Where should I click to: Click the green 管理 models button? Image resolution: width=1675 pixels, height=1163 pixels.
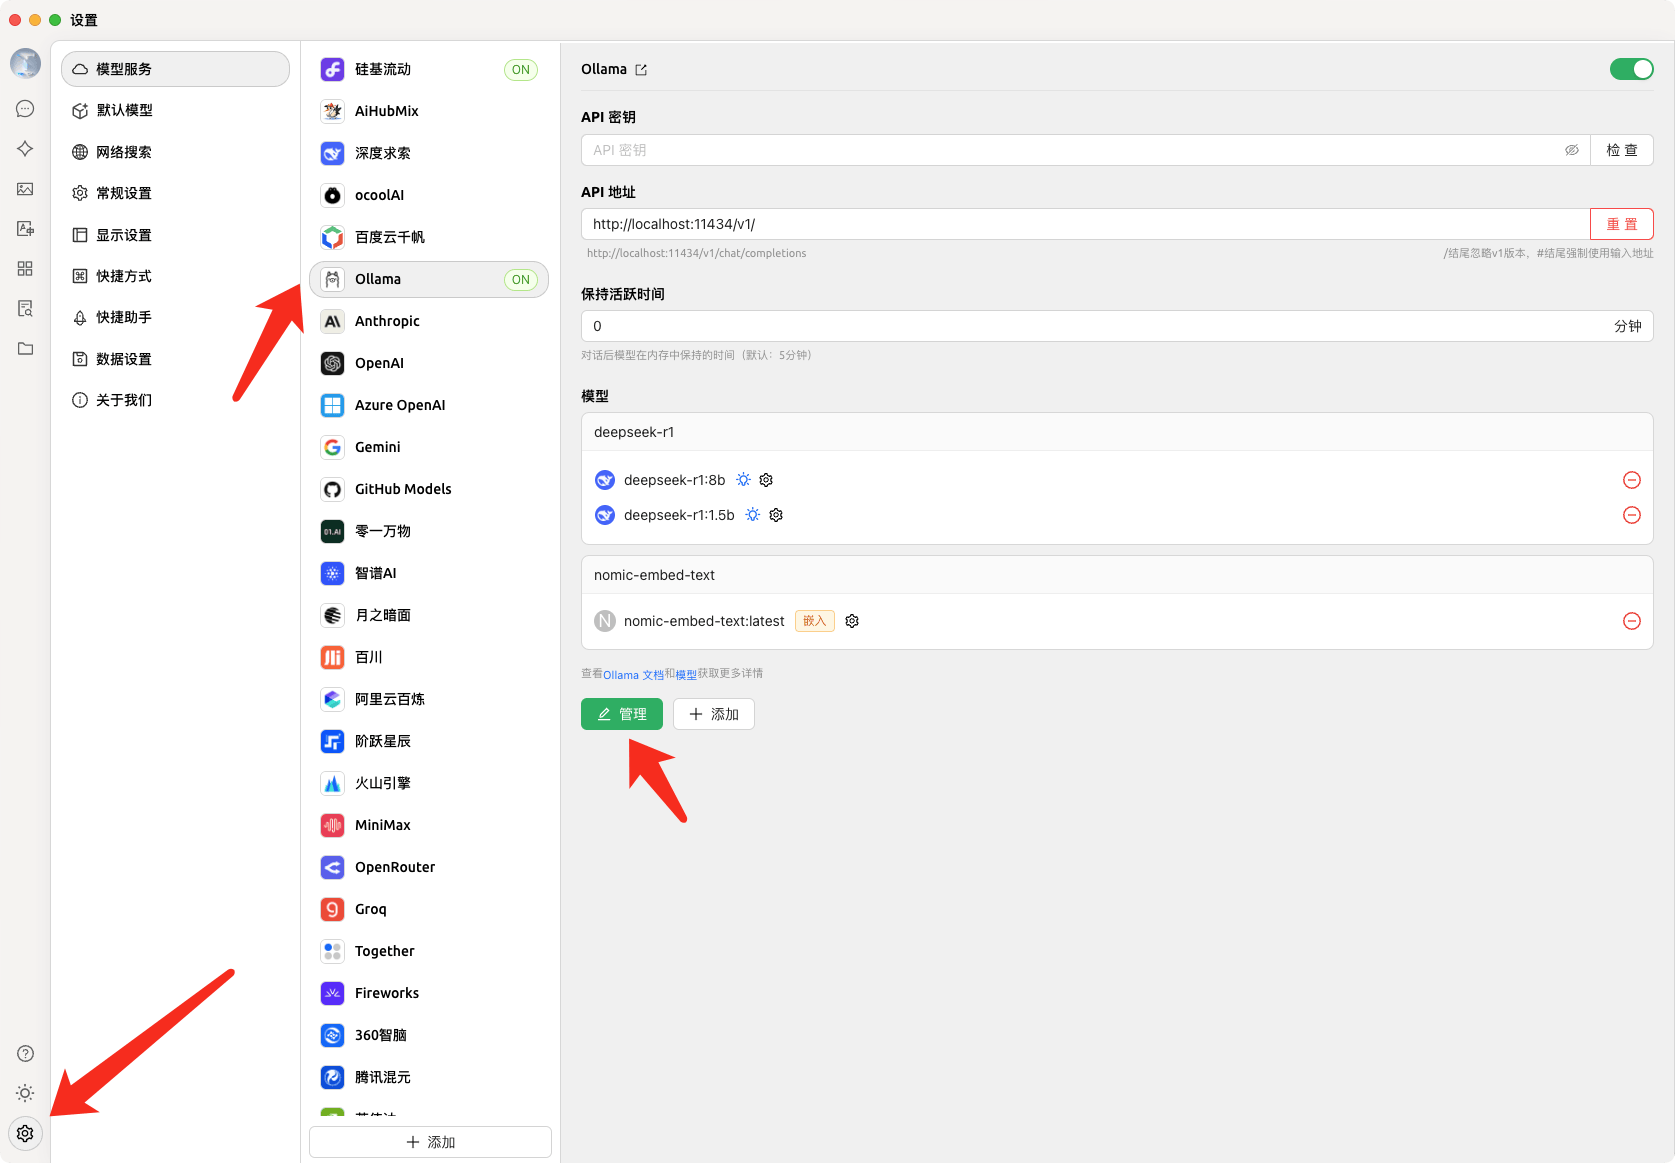coord(622,714)
